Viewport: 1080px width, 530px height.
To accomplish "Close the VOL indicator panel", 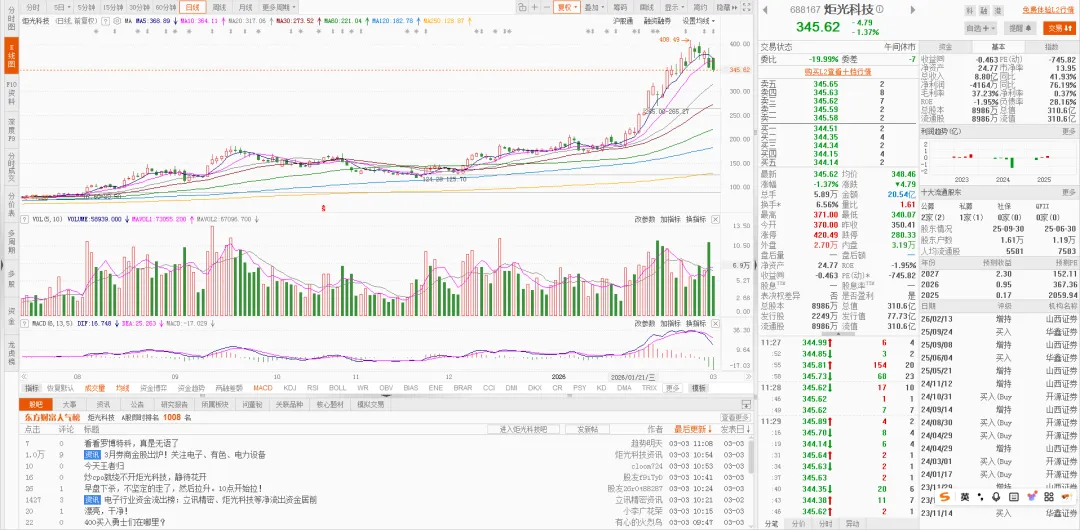I will [716, 219].
